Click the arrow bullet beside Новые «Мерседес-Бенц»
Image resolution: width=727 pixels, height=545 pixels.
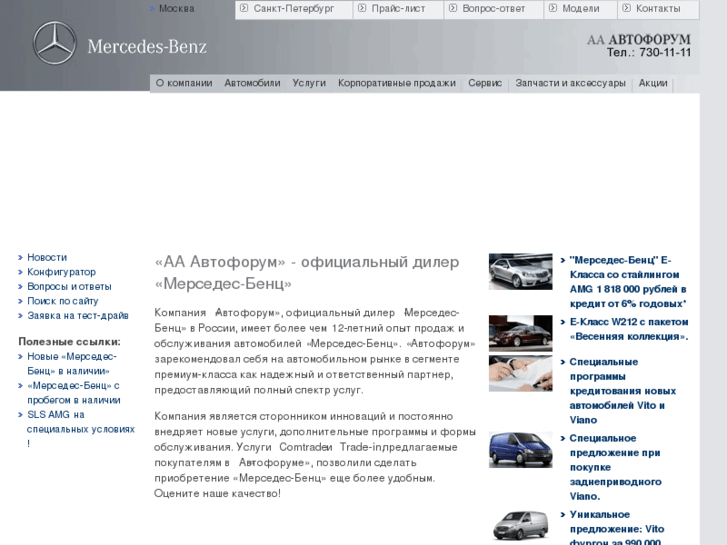20,357
